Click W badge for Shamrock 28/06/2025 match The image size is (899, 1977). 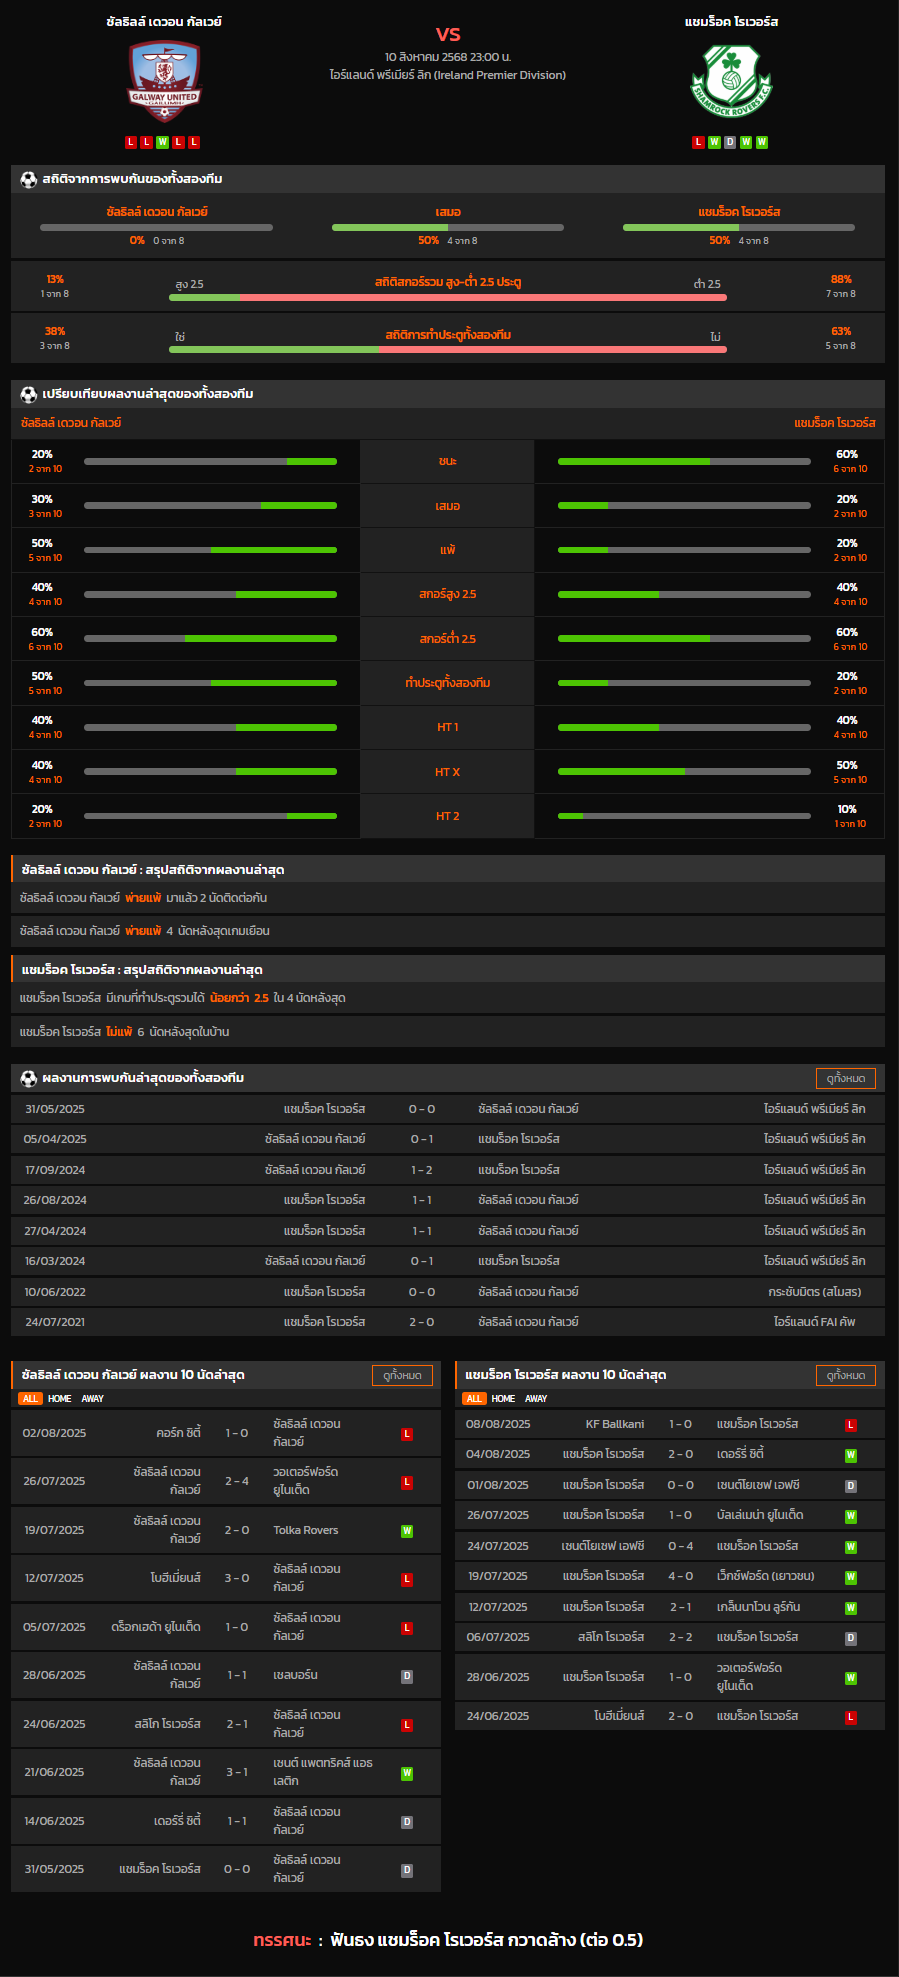(x=851, y=1678)
